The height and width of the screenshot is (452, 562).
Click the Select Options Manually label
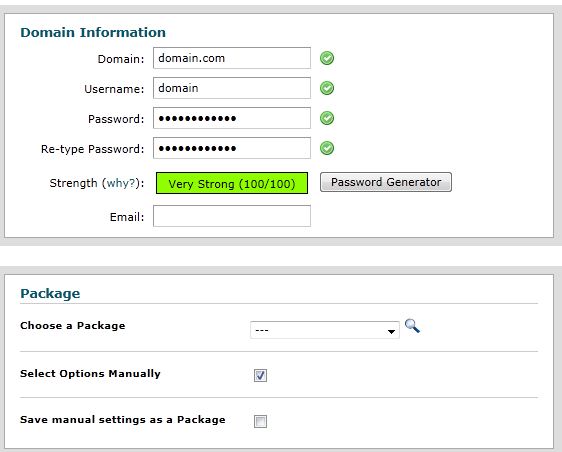[90, 374]
